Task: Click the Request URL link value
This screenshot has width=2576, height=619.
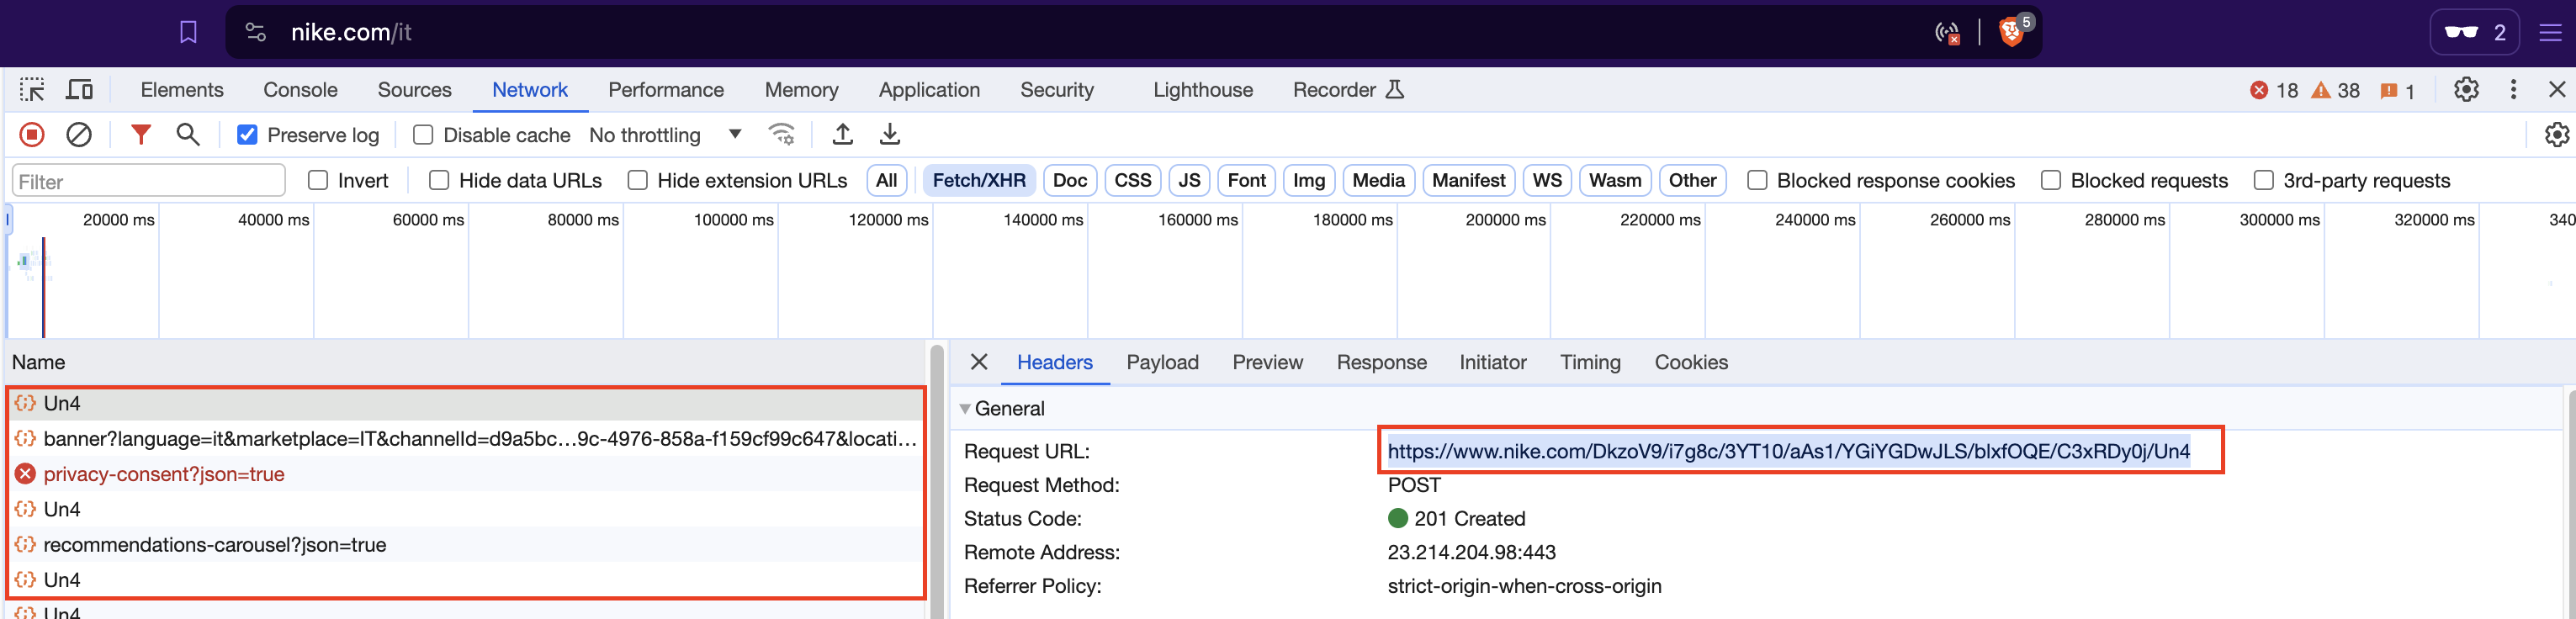Action: pos(1788,451)
